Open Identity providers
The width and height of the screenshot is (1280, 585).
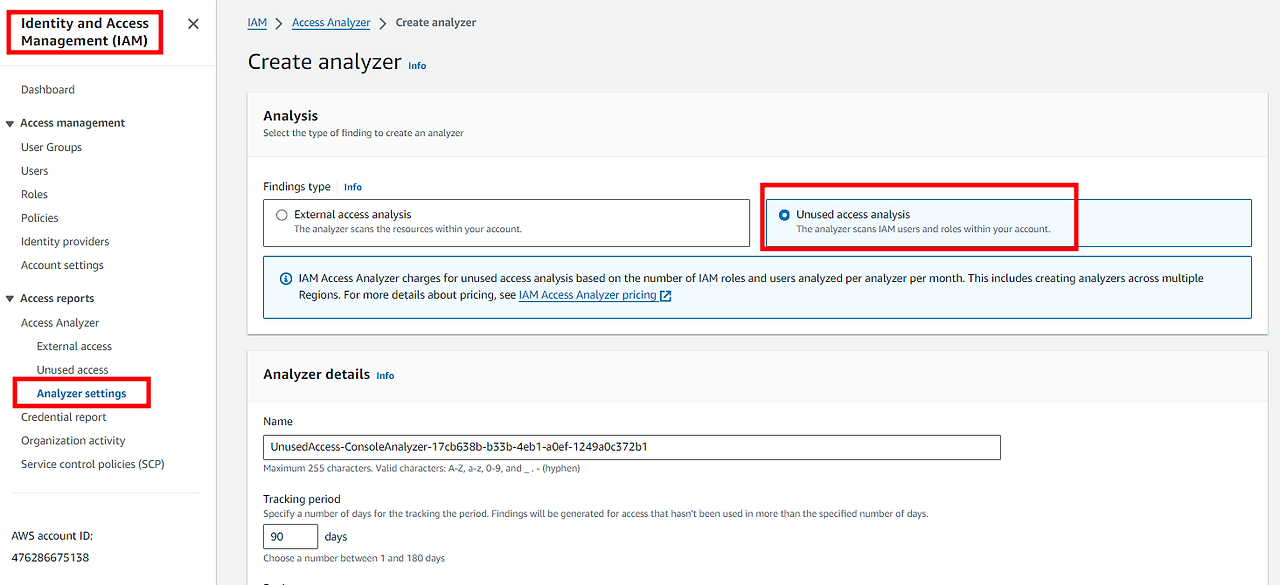point(65,242)
